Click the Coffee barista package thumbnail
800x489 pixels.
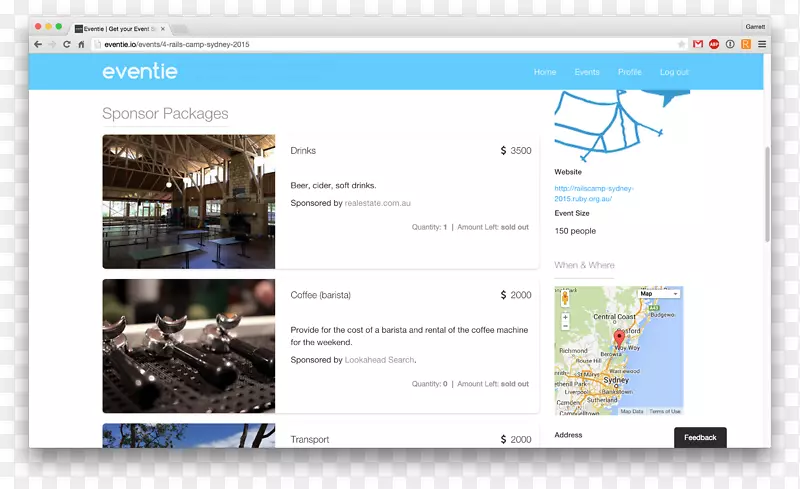(x=188, y=346)
